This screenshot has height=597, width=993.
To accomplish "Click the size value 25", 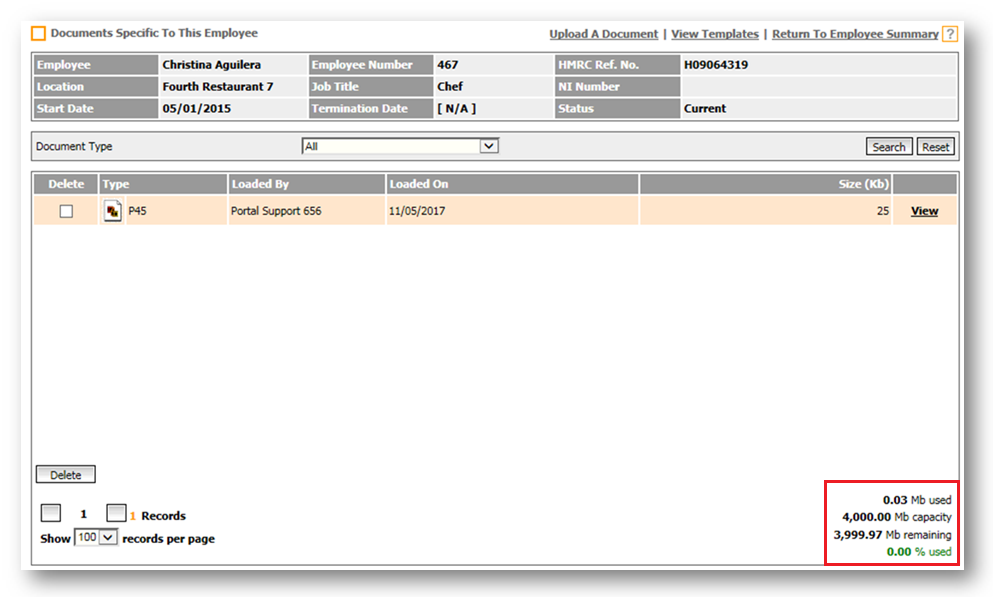I will [x=883, y=211].
